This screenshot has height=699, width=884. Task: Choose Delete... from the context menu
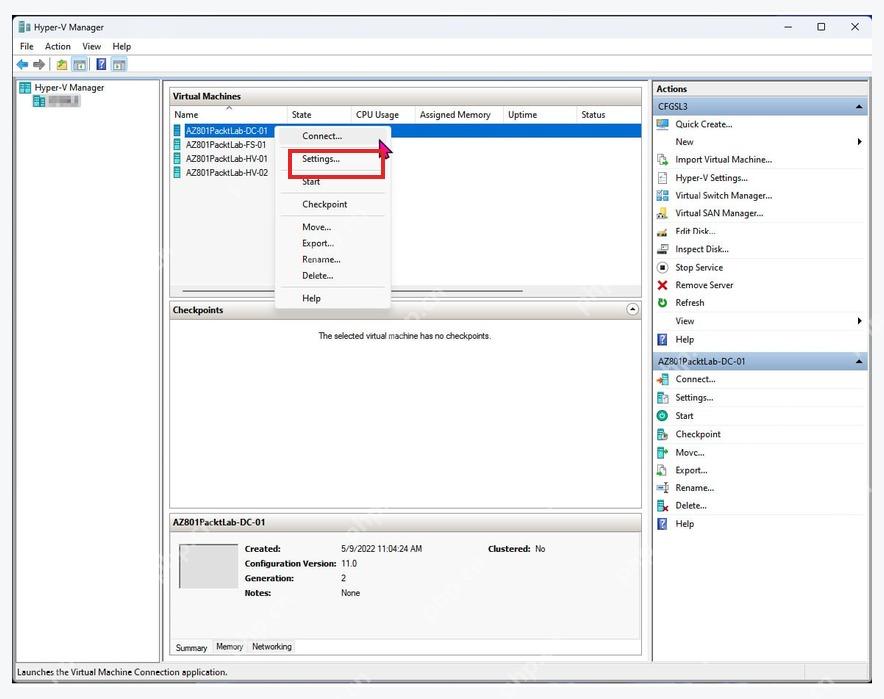[333, 276]
